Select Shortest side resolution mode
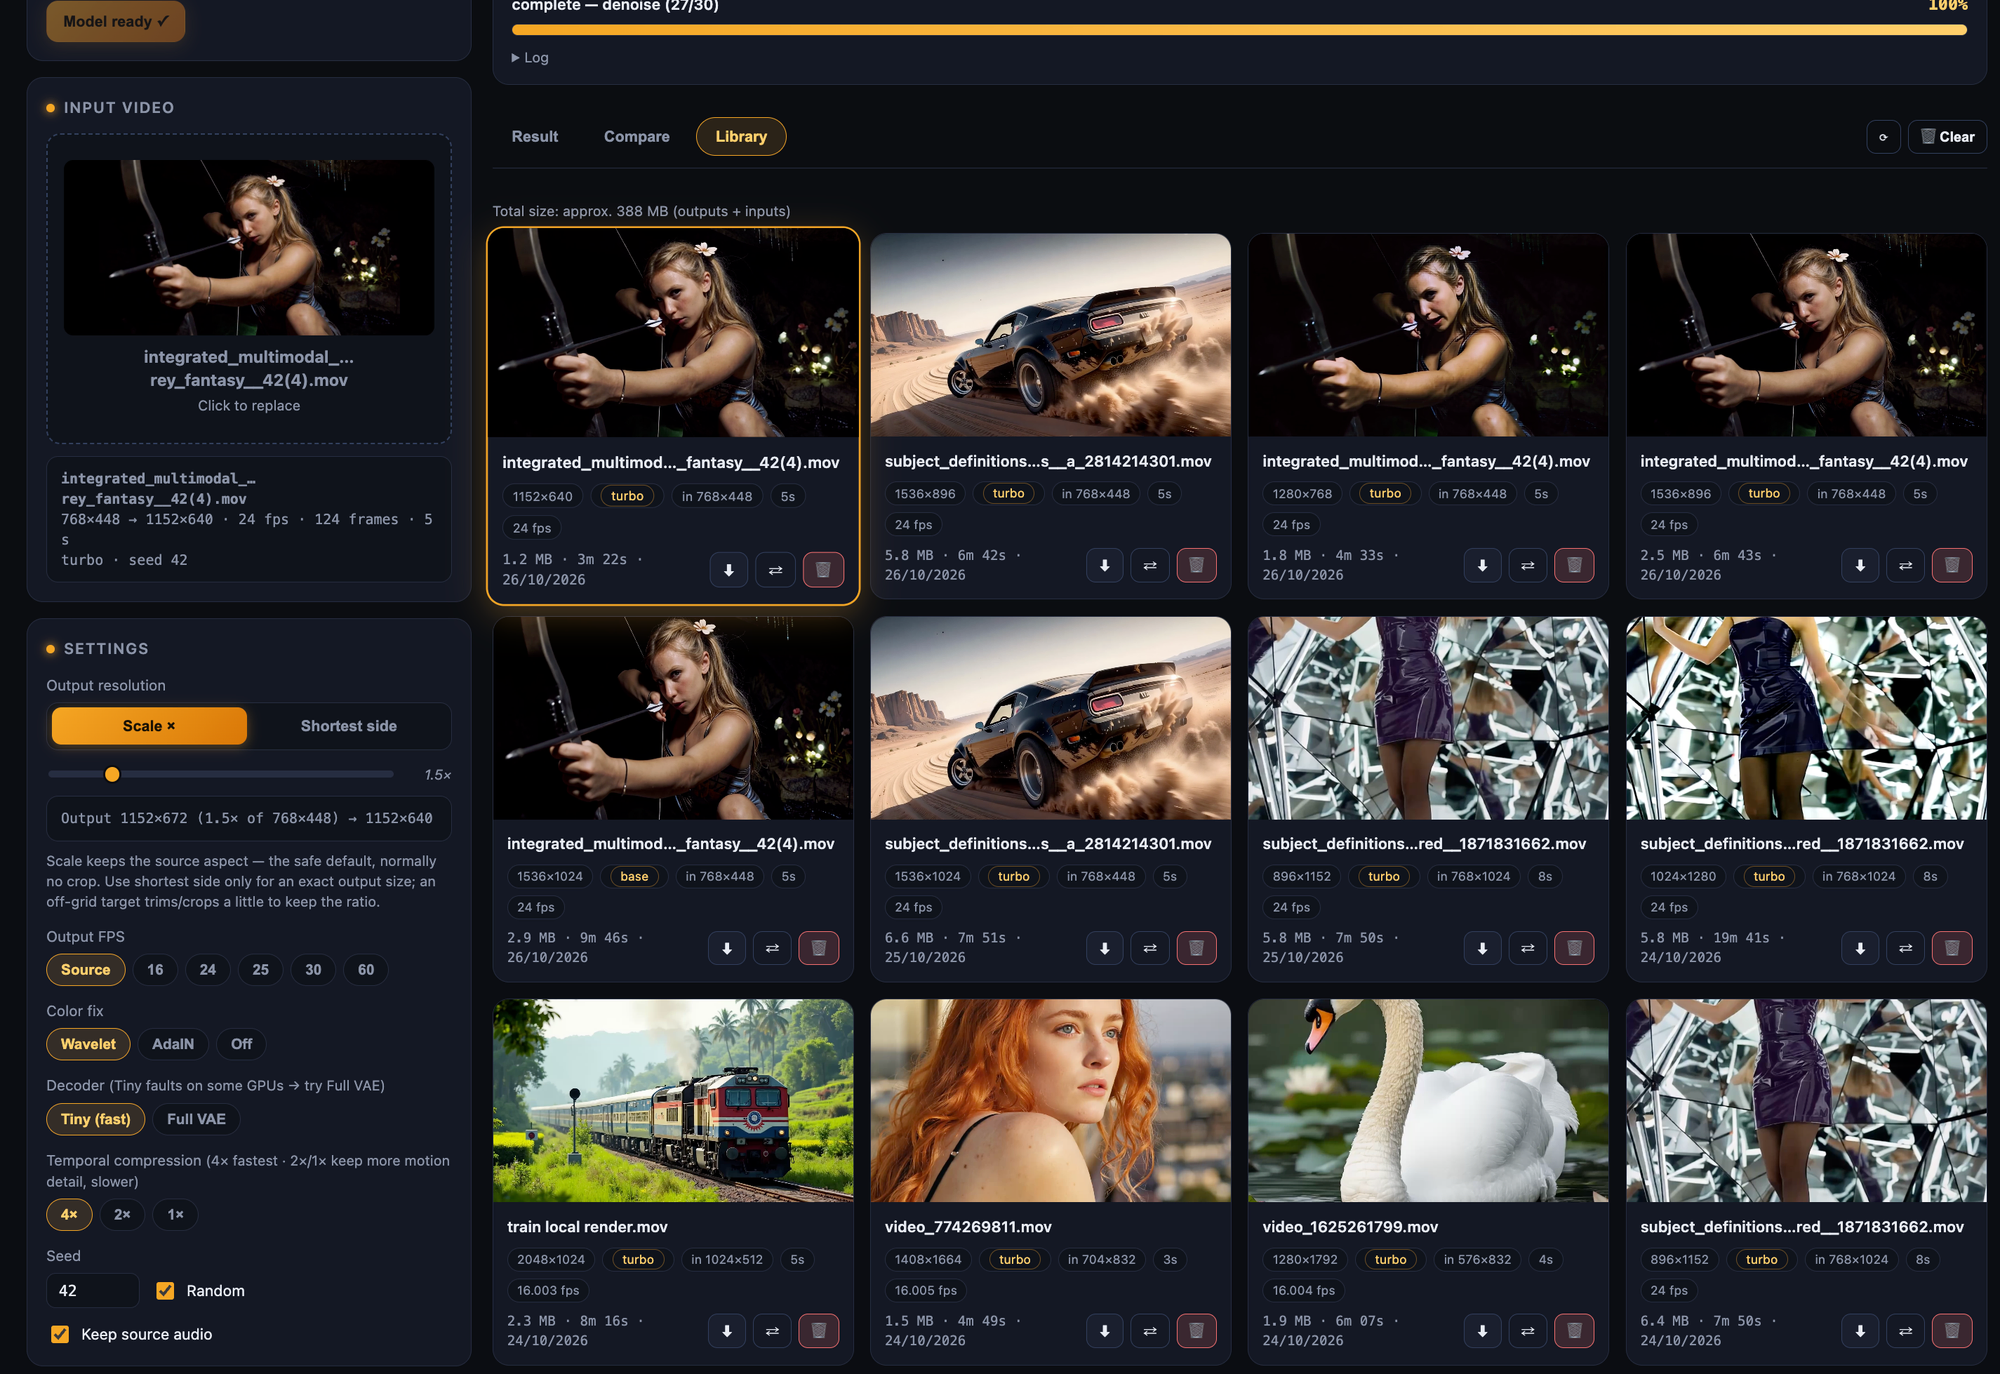Viewport: 2000px width, 1374px height. point(349,726)
